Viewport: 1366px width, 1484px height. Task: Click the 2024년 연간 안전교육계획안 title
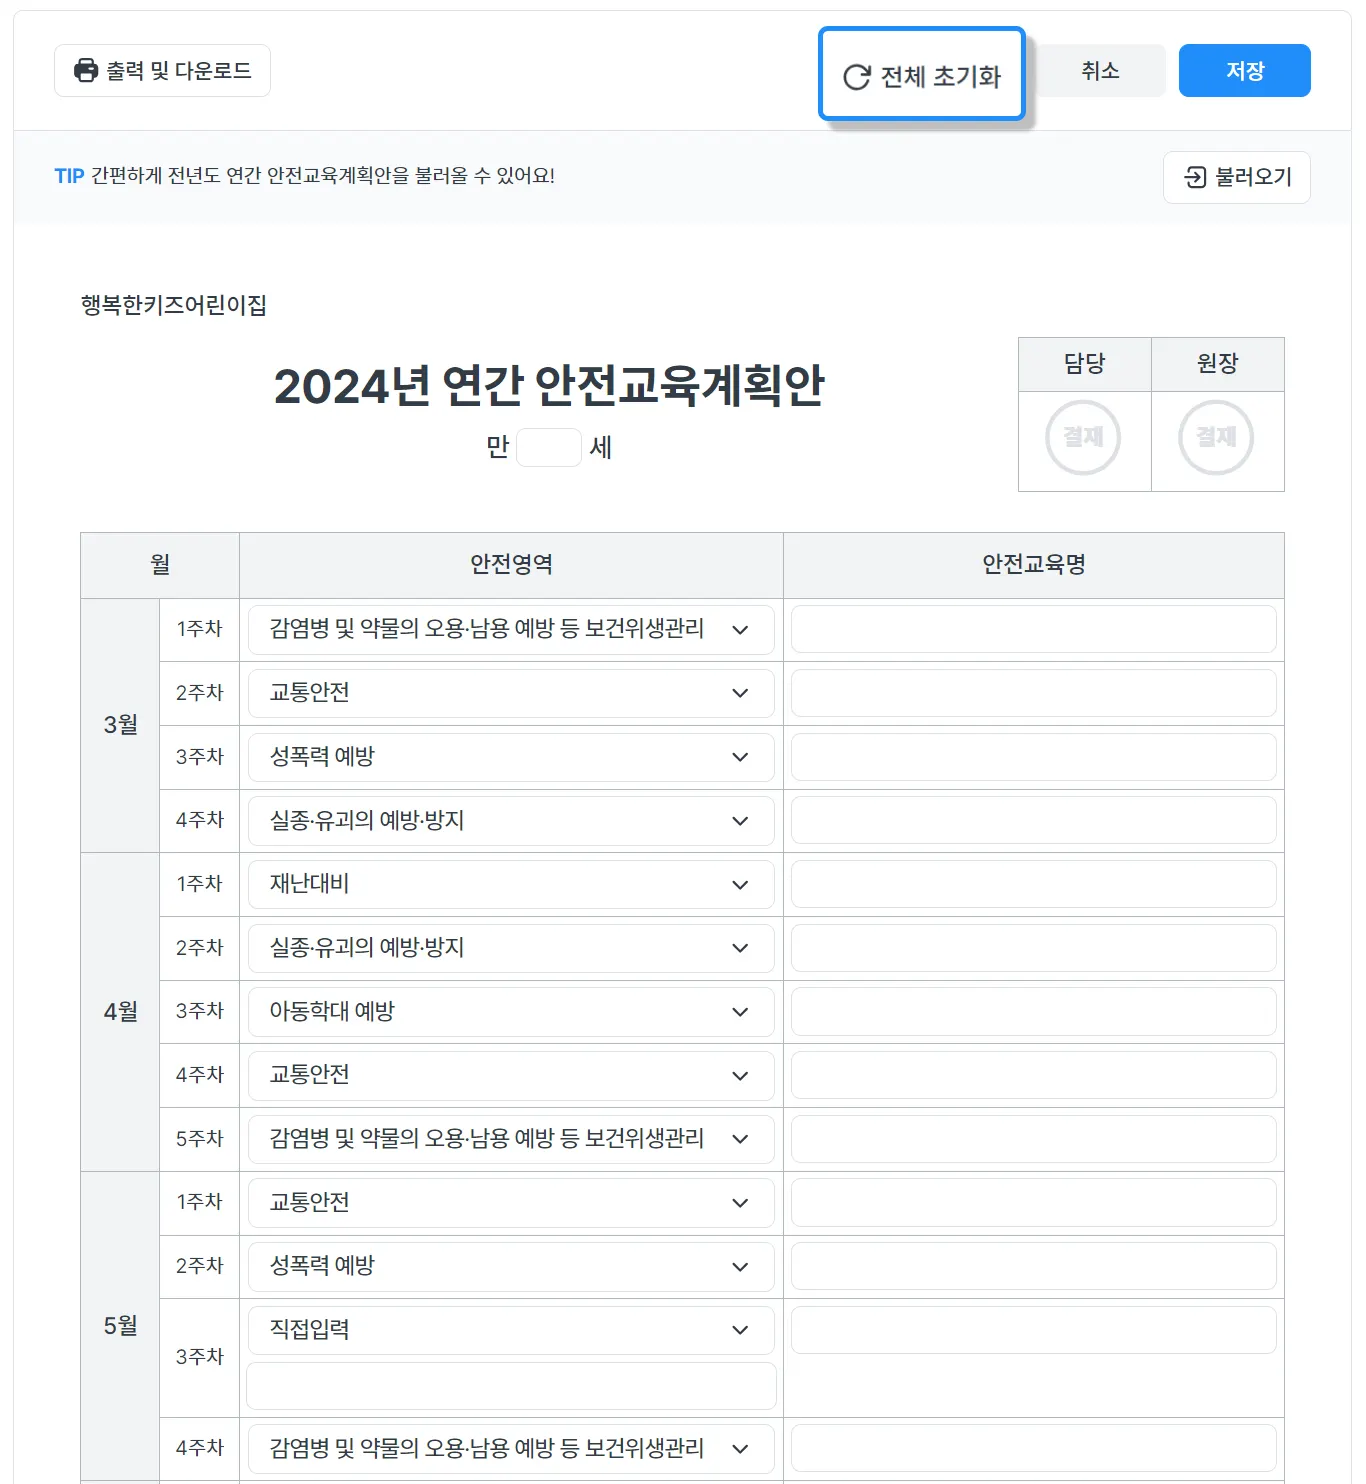pos(549,386)
